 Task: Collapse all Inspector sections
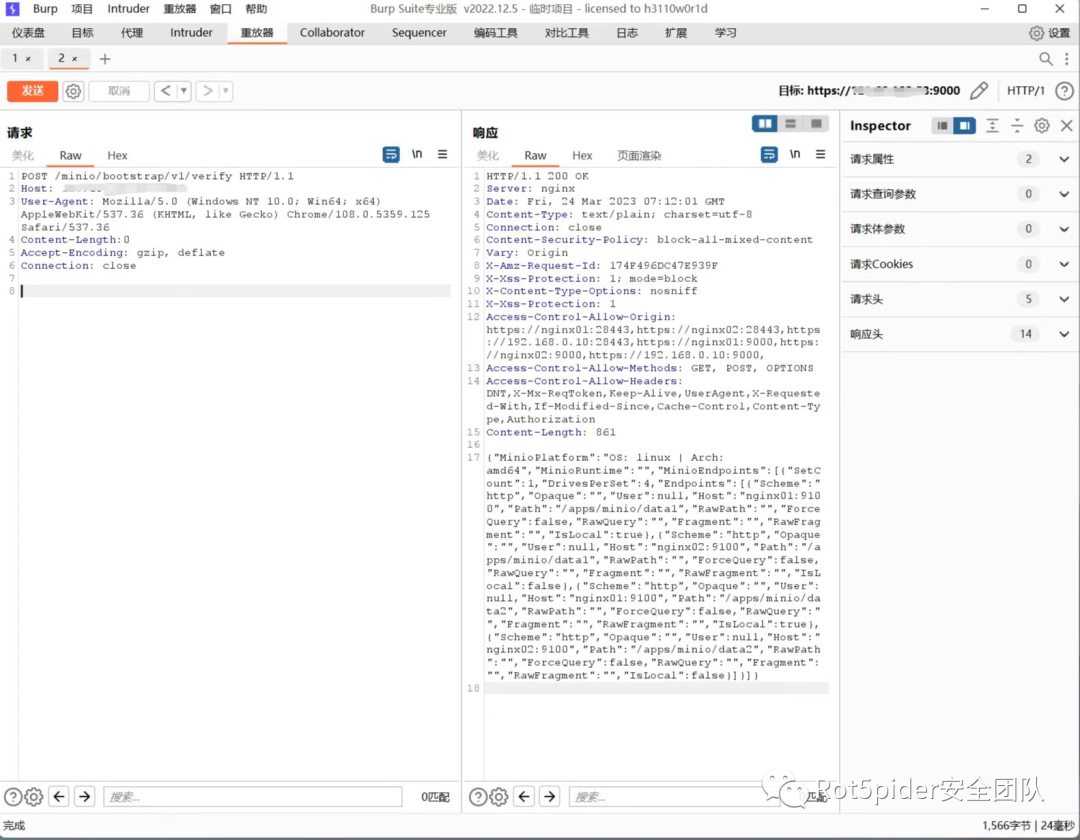[x=1017, y=125]
